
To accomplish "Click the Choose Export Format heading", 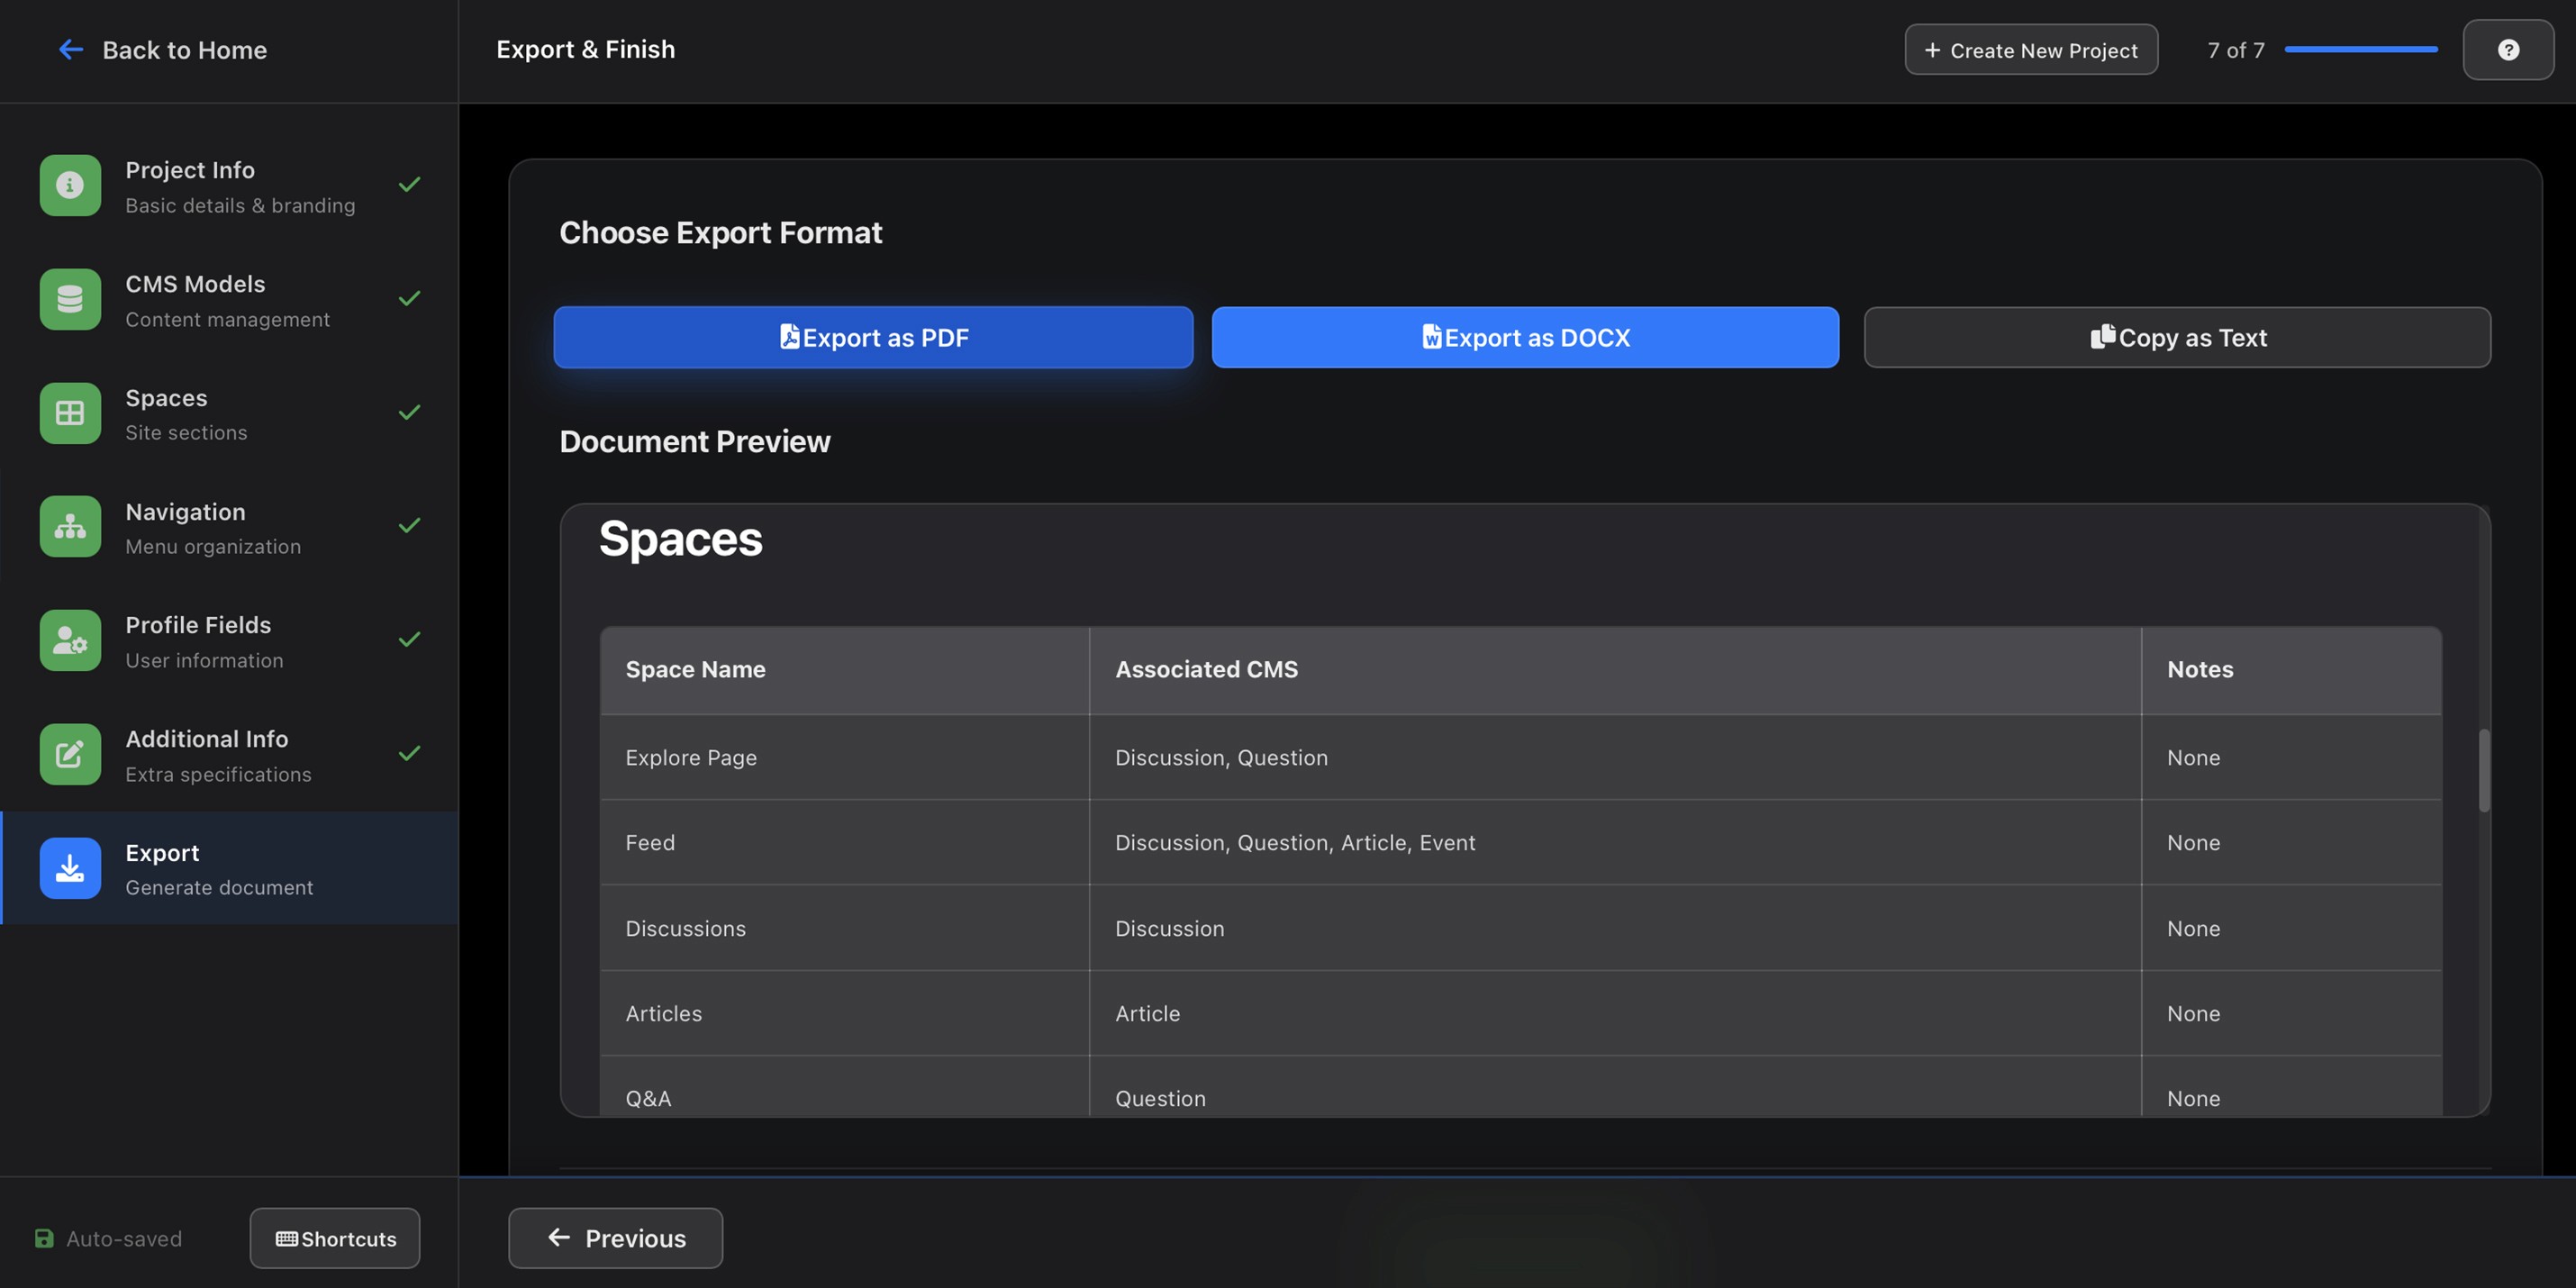I will pos(720,232).
